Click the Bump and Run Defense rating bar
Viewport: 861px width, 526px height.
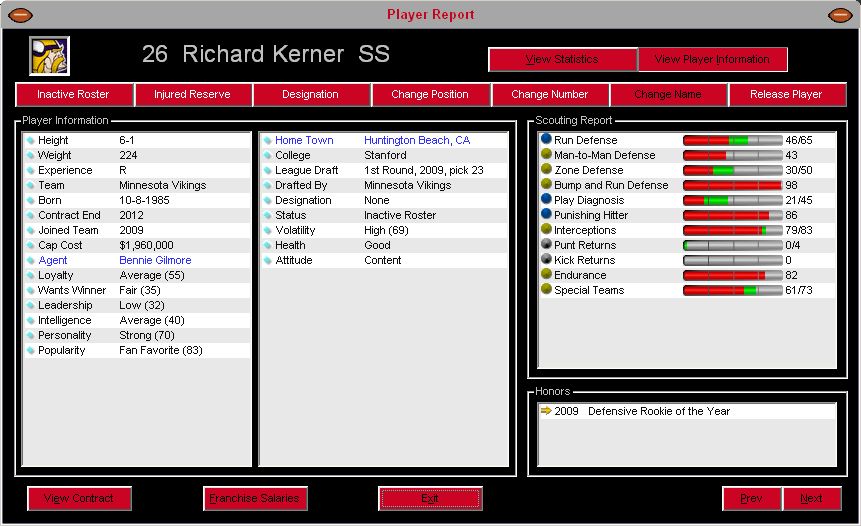coord(732,185)
